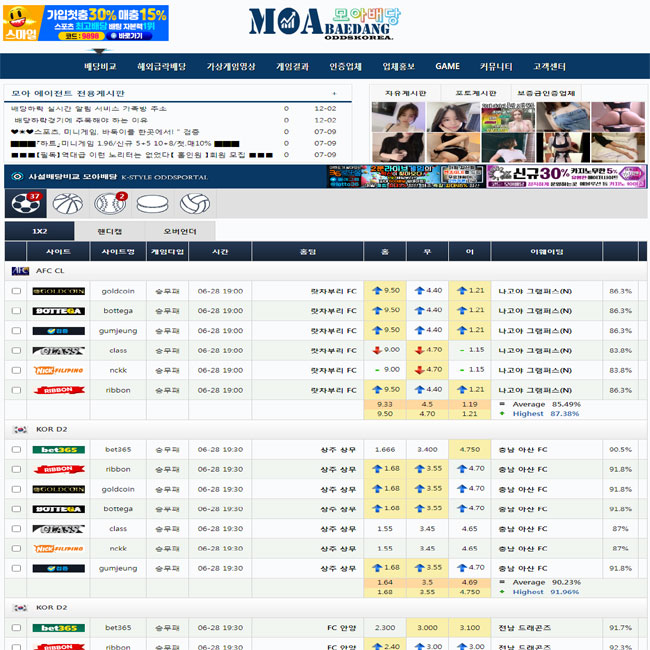Open gumjeung logo in the AFC CL group

pos(58,331)
